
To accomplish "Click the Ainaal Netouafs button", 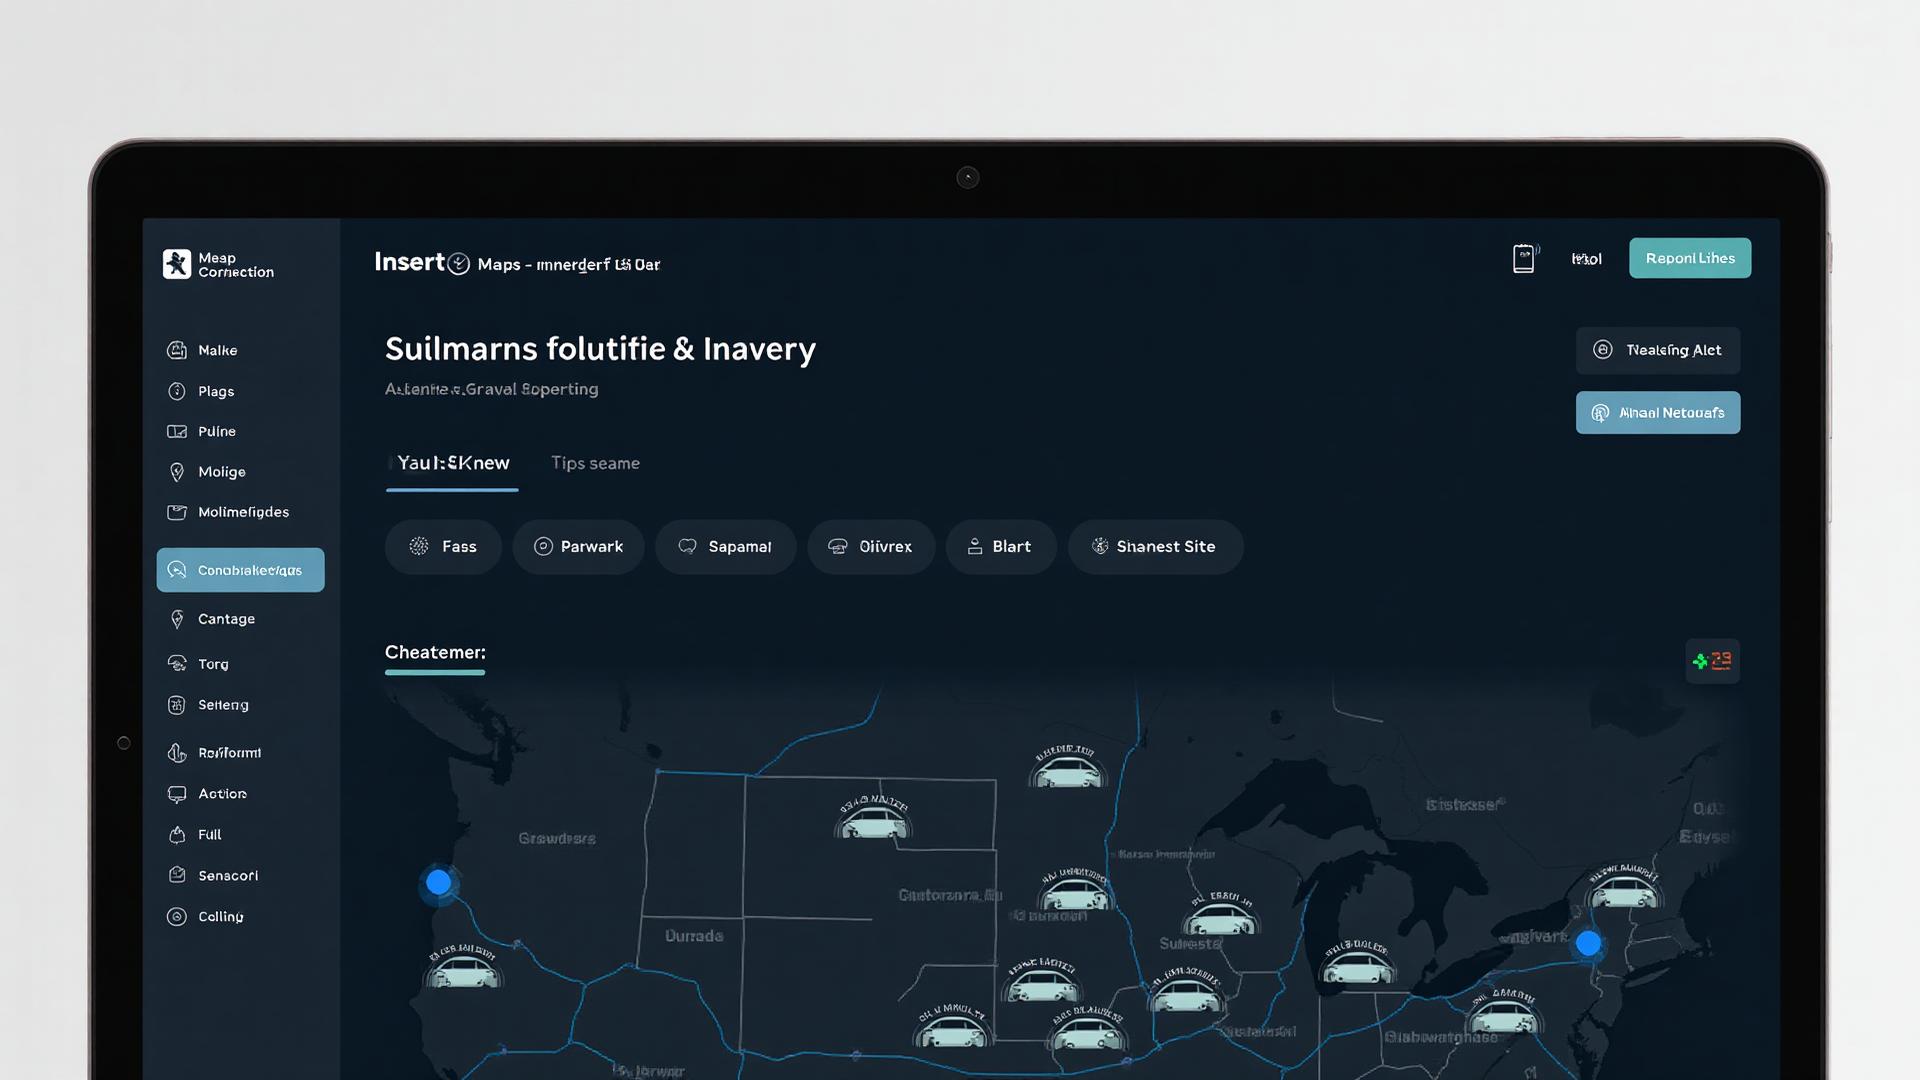I will tap(1657, 413).
